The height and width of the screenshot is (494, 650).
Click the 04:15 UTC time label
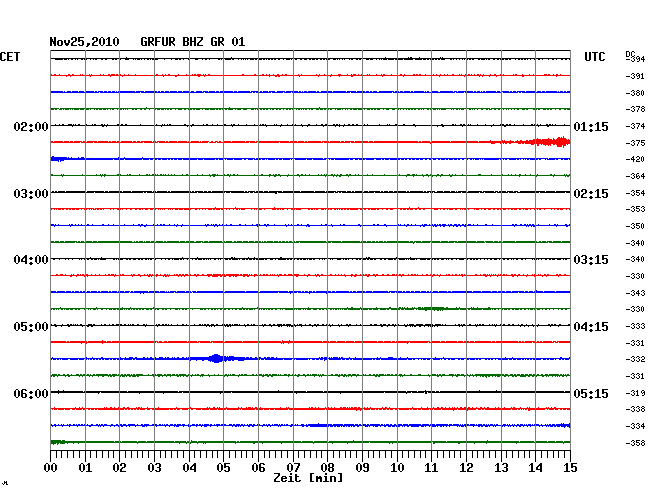click(591, 327)
